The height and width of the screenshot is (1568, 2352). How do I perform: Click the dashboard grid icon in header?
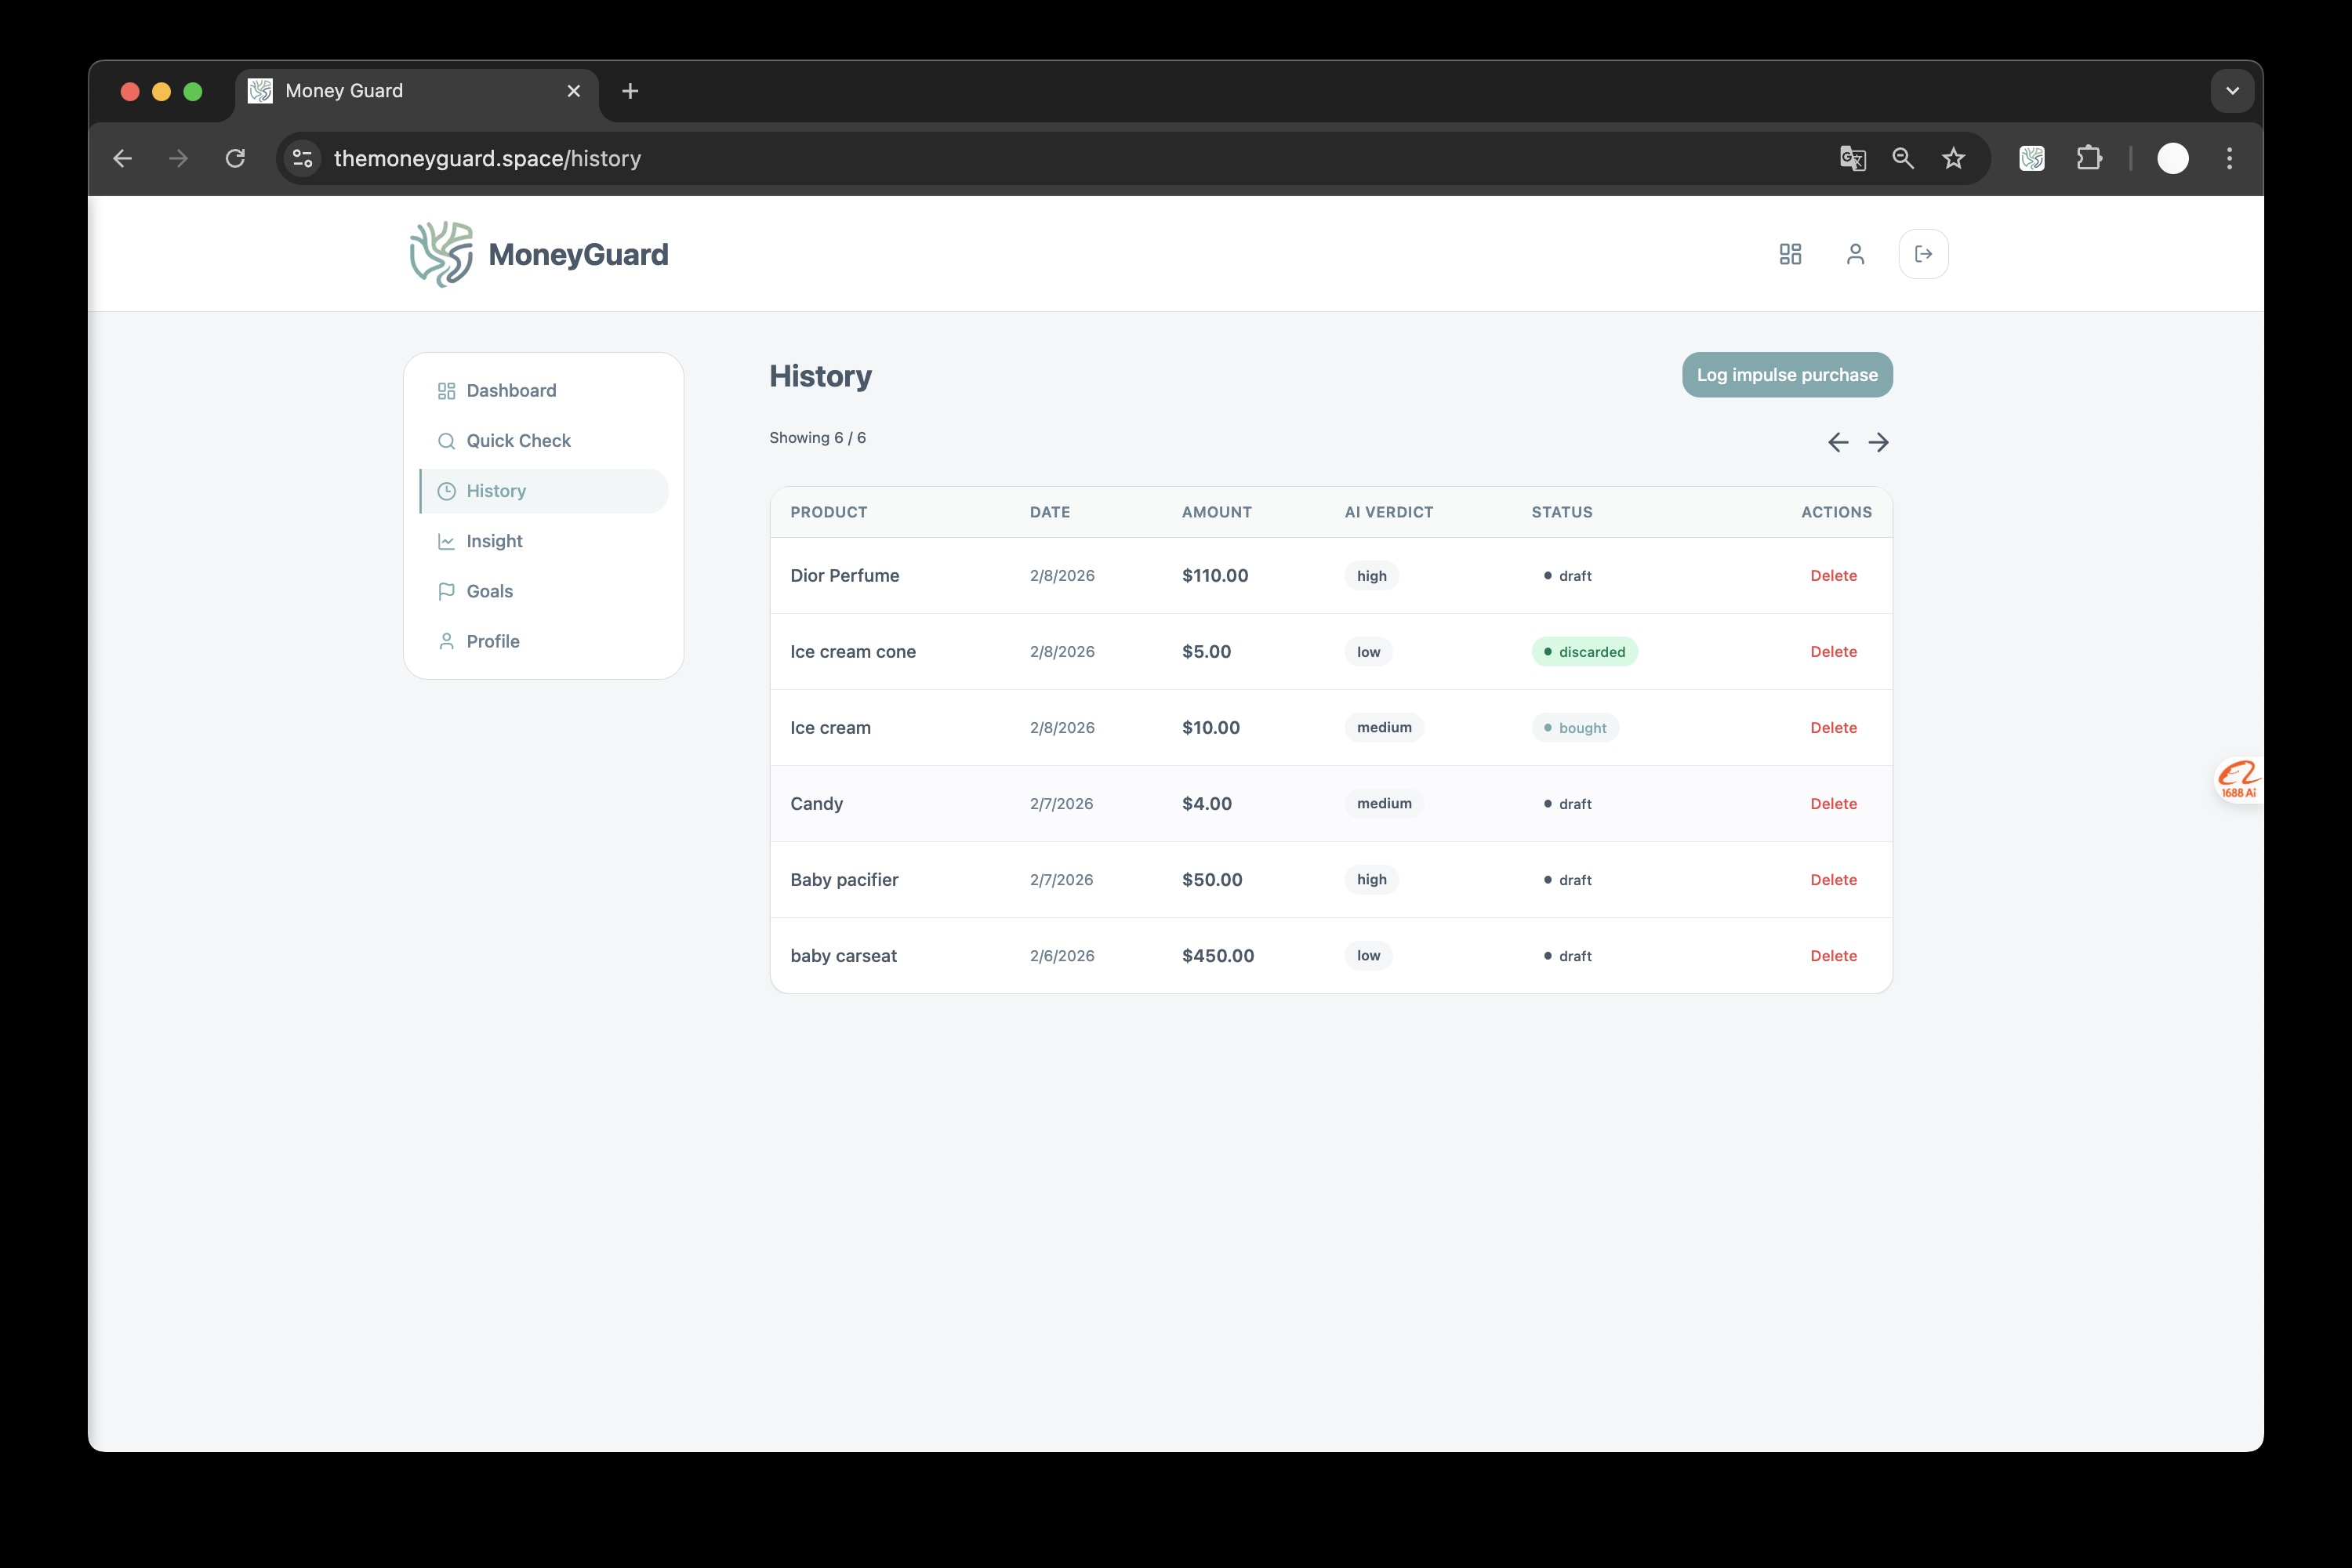(1790, 254)
